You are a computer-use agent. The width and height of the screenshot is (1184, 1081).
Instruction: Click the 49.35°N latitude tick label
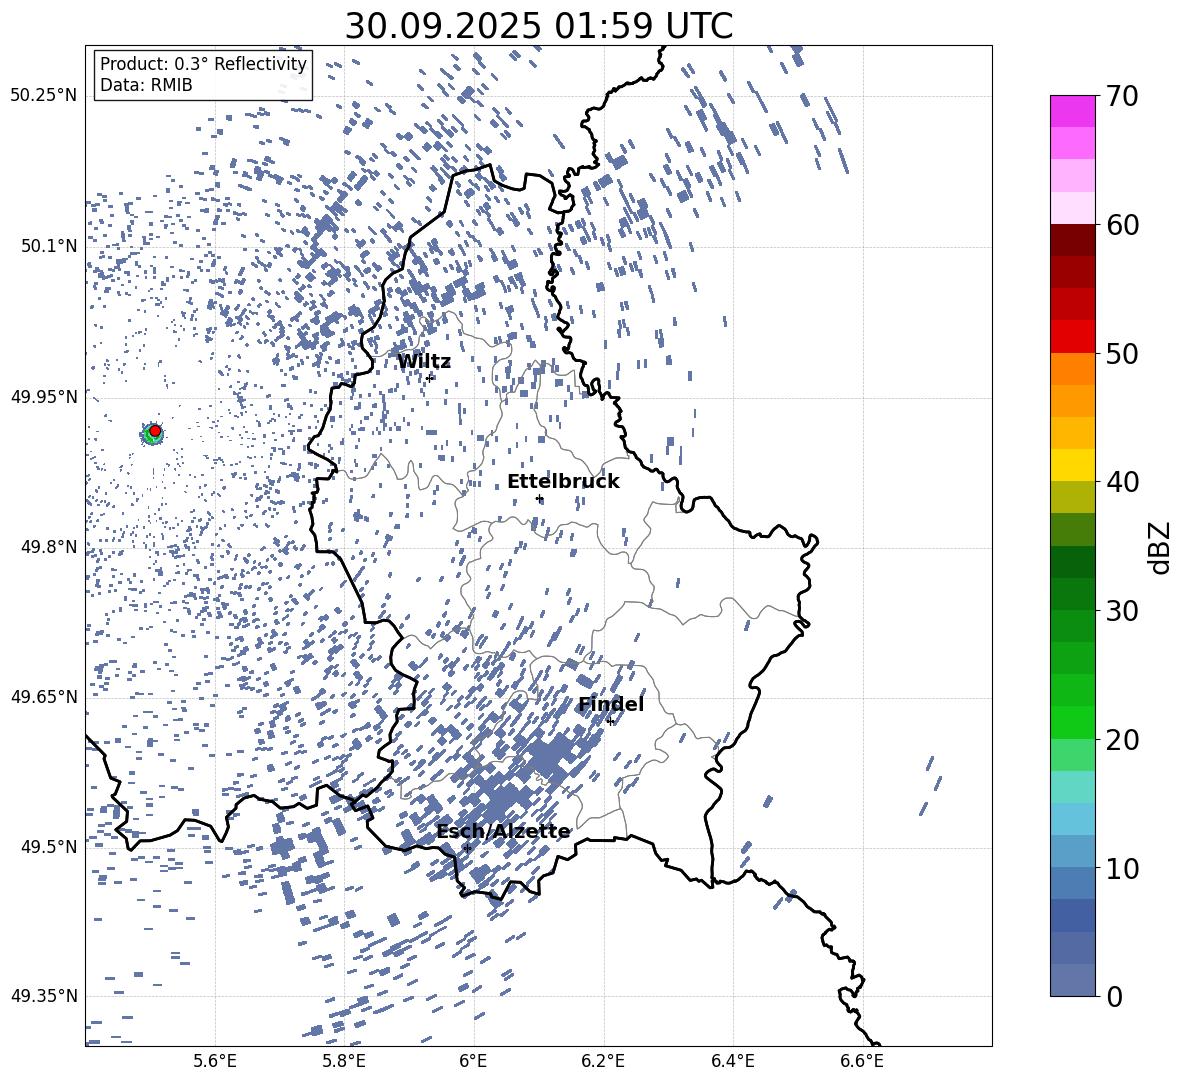click(x=43, y=996)
